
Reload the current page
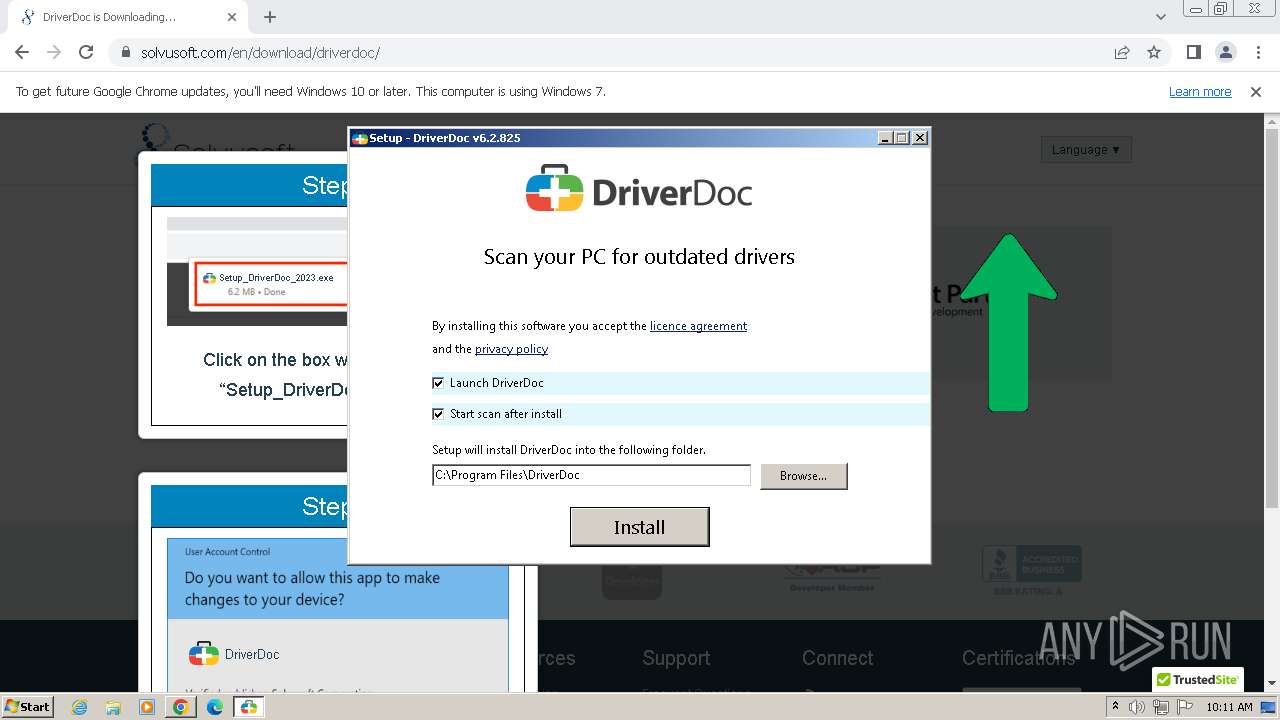[x=86, y=52]
